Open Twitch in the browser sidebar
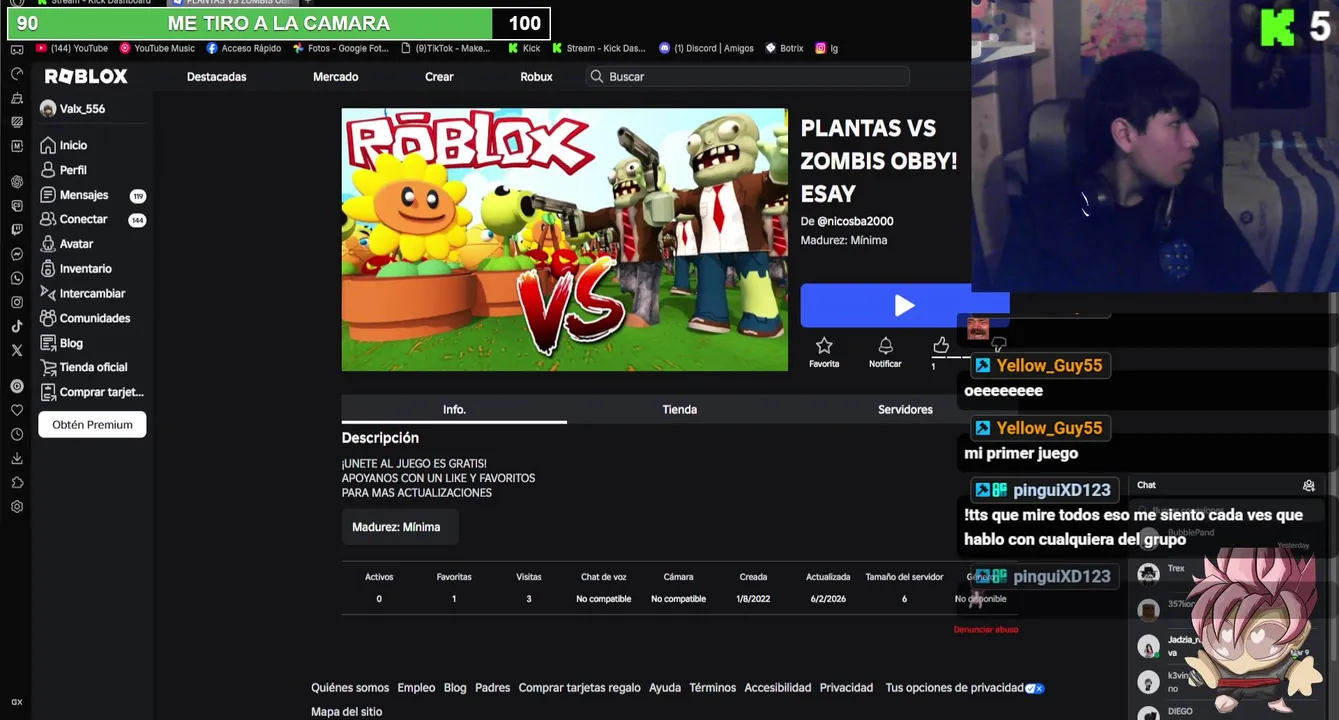 (17, 230)
